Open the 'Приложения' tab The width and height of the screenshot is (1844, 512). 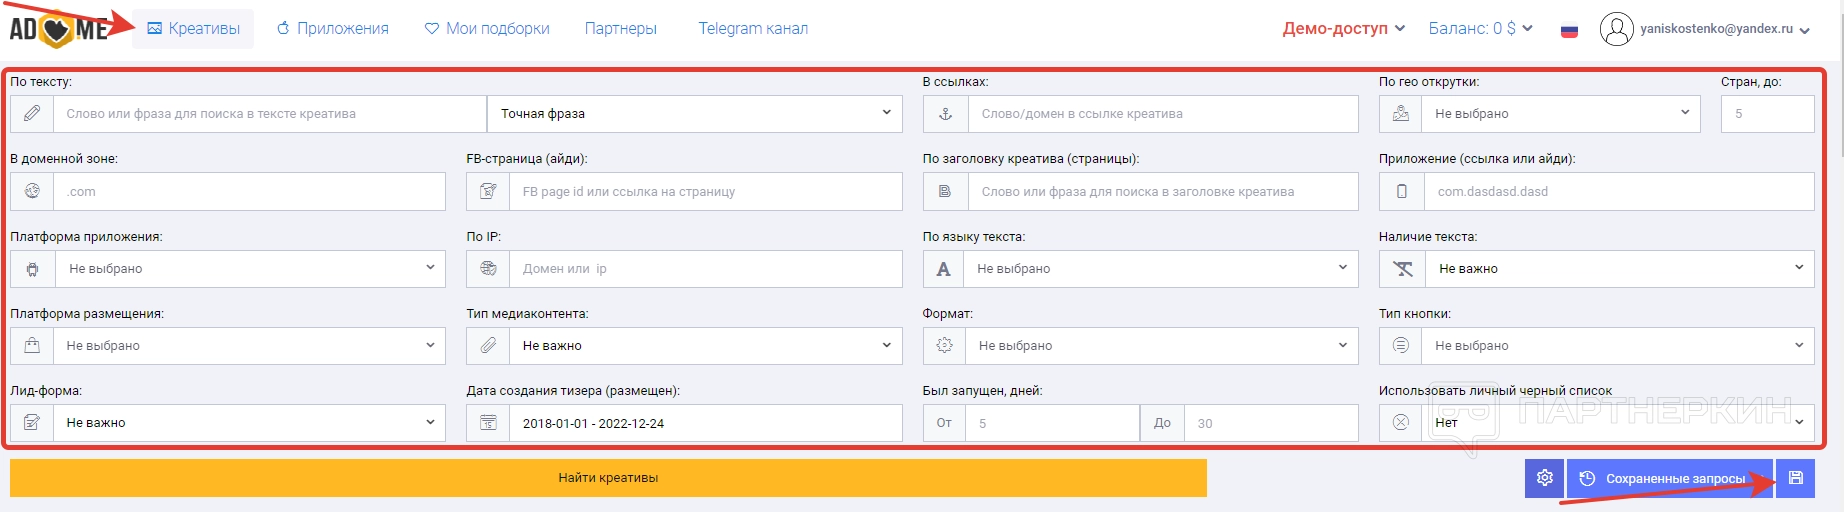pyautogui.click(x=333, y=29)
